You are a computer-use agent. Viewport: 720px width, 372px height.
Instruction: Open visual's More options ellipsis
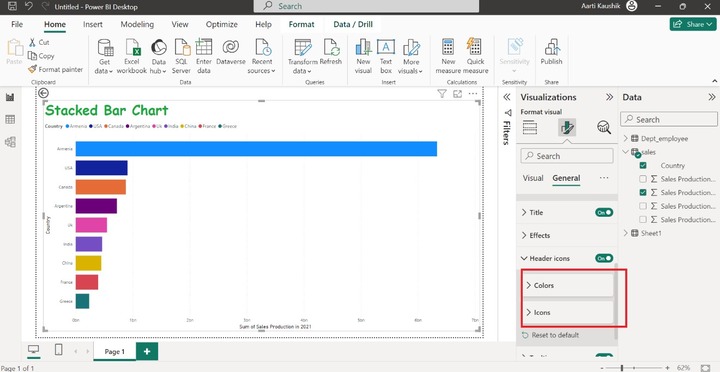(473, 94)
